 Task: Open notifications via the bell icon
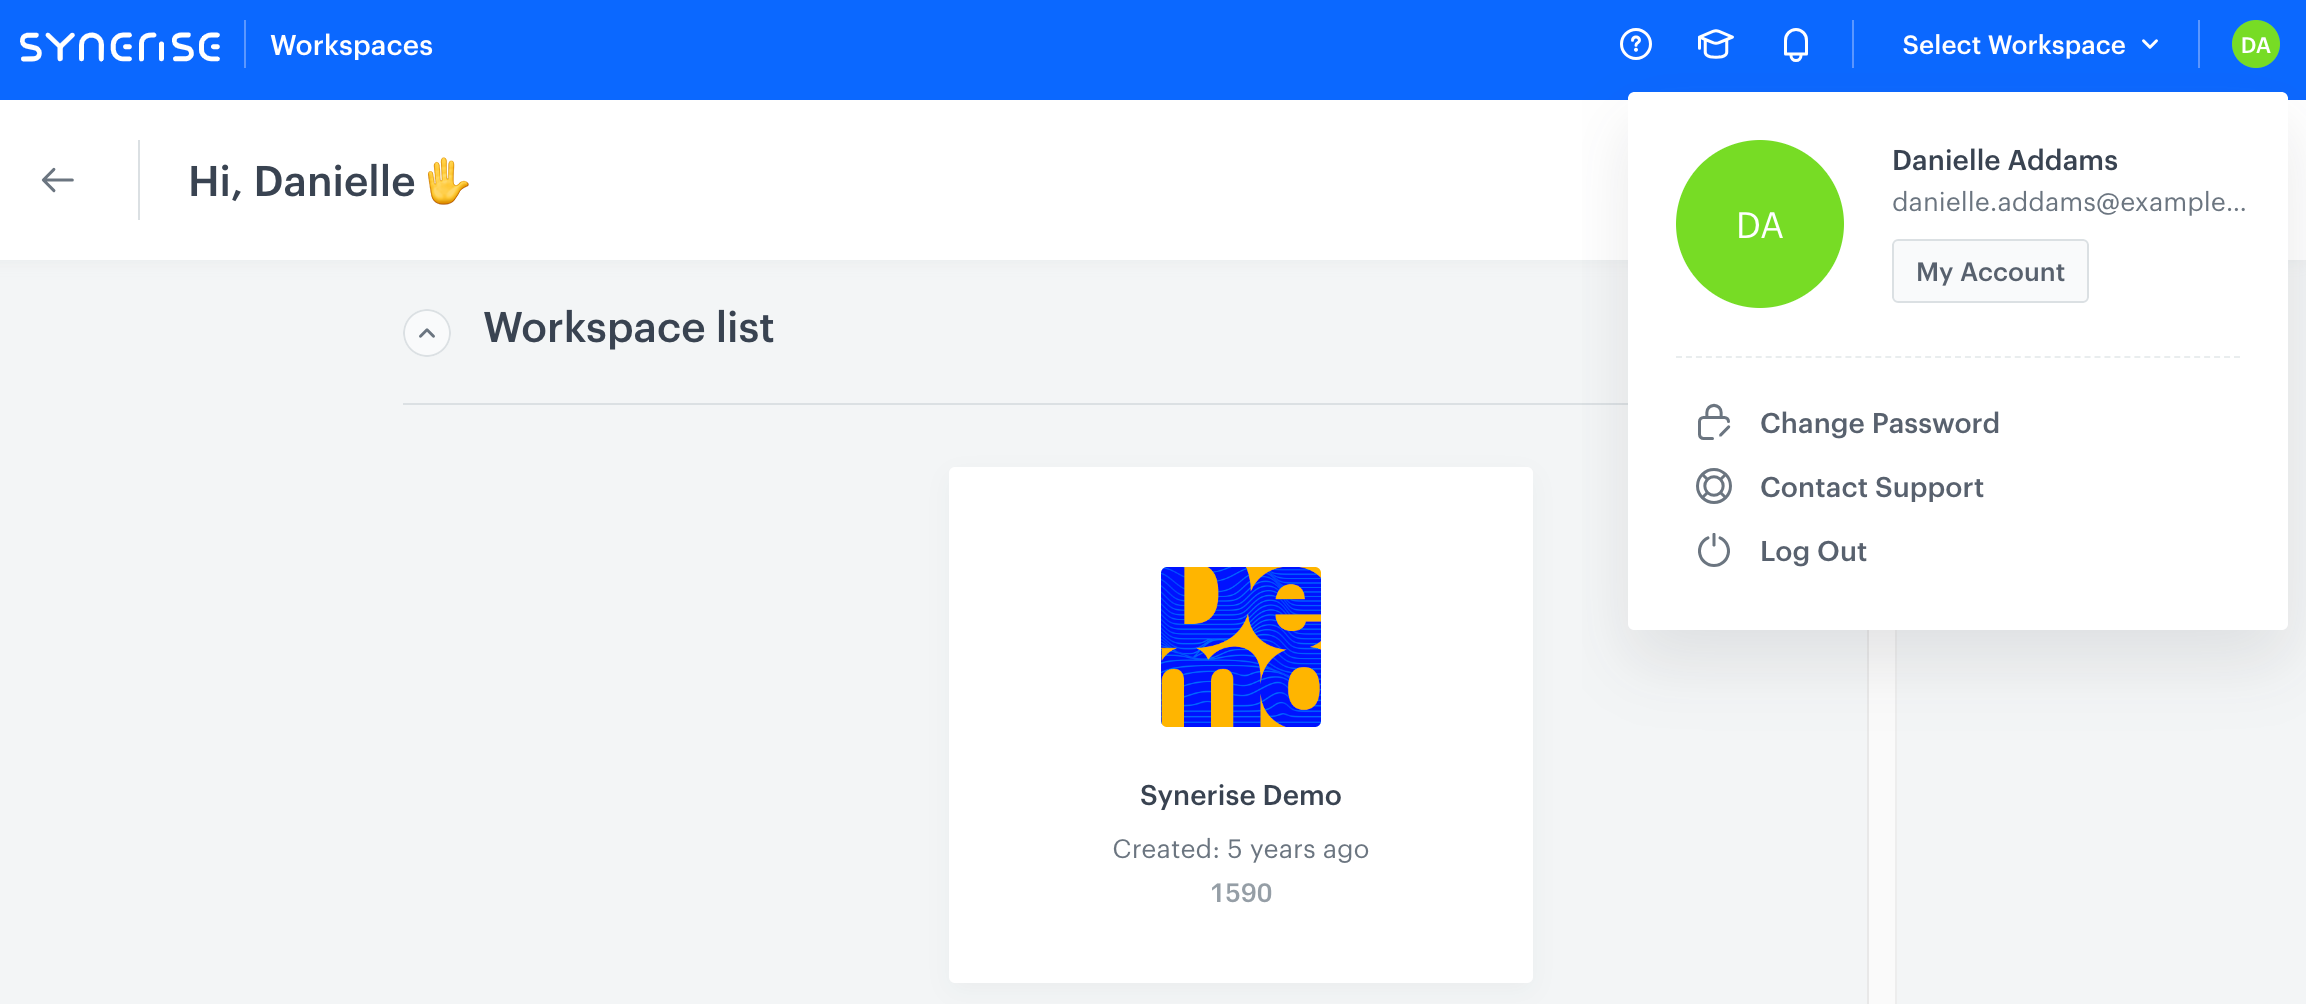pyautogui.click(x=1795, y=45)
